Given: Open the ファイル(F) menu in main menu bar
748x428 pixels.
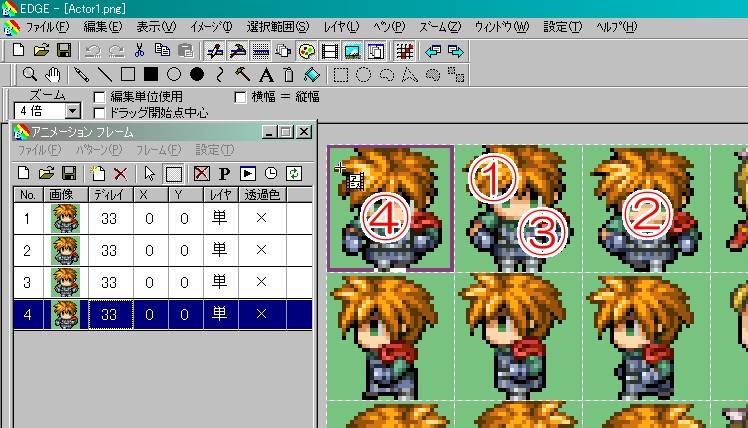Looking at the screenshot, I should 47,27.
